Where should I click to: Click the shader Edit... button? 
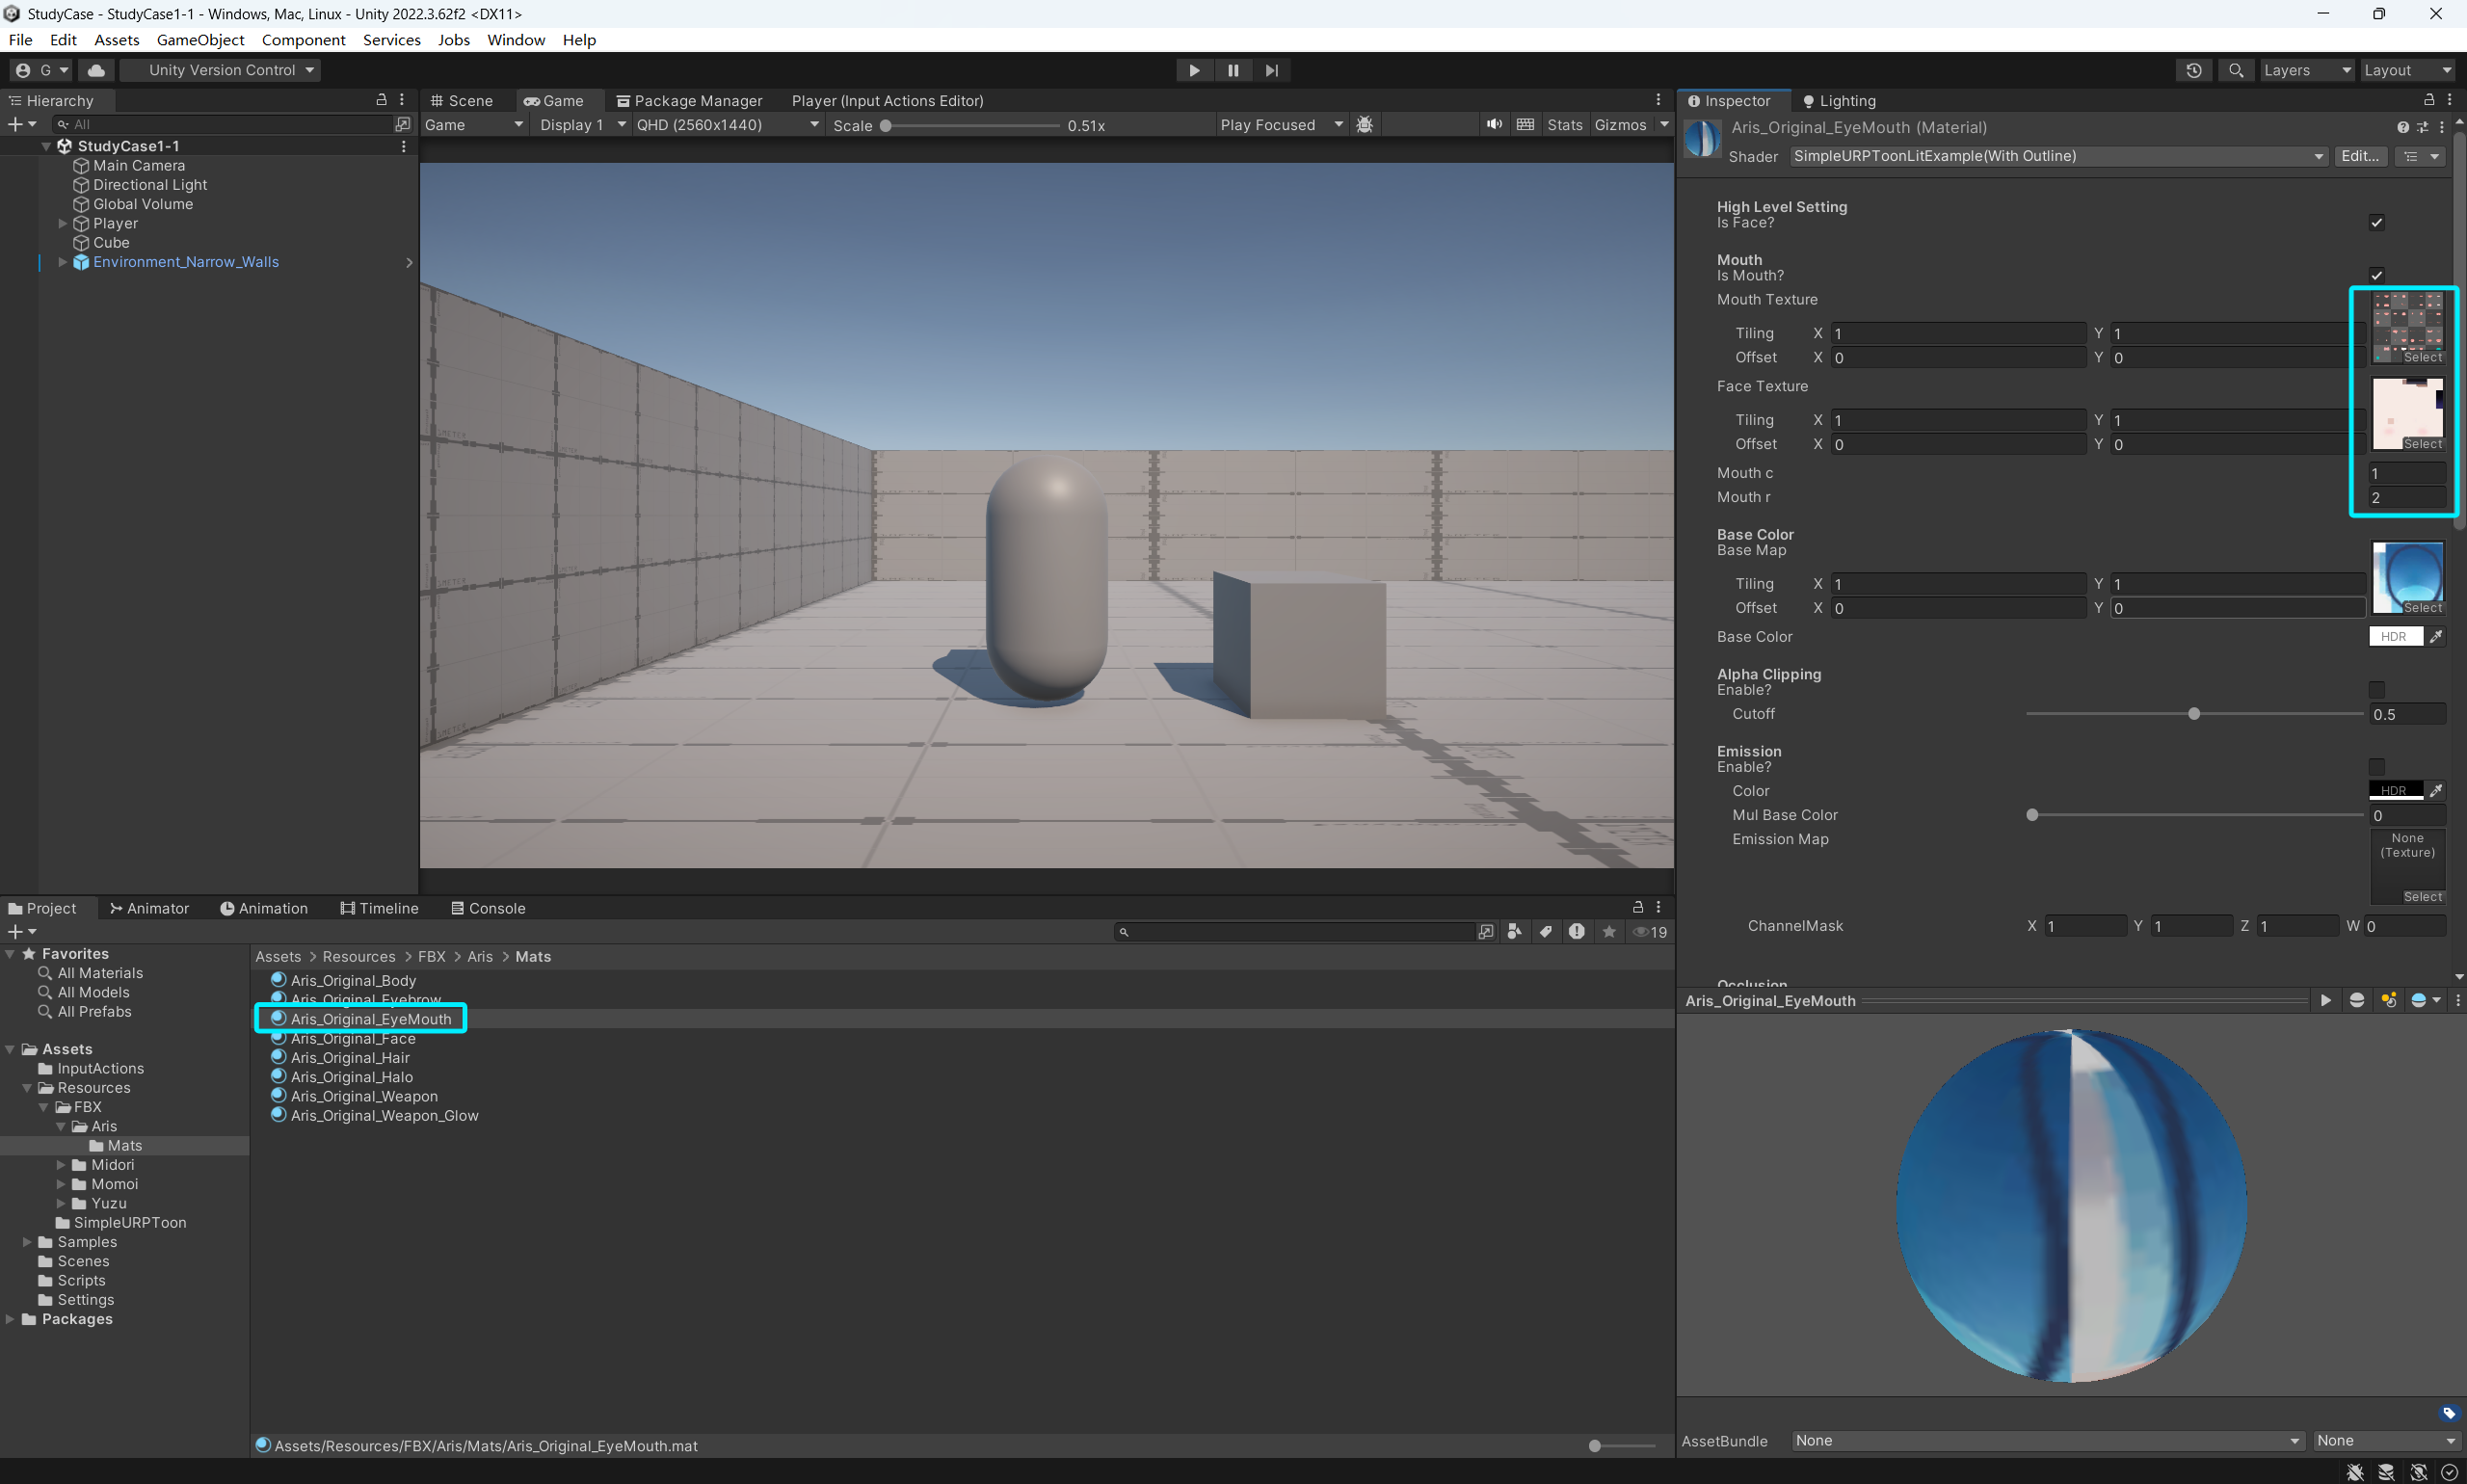point(2359,156)
